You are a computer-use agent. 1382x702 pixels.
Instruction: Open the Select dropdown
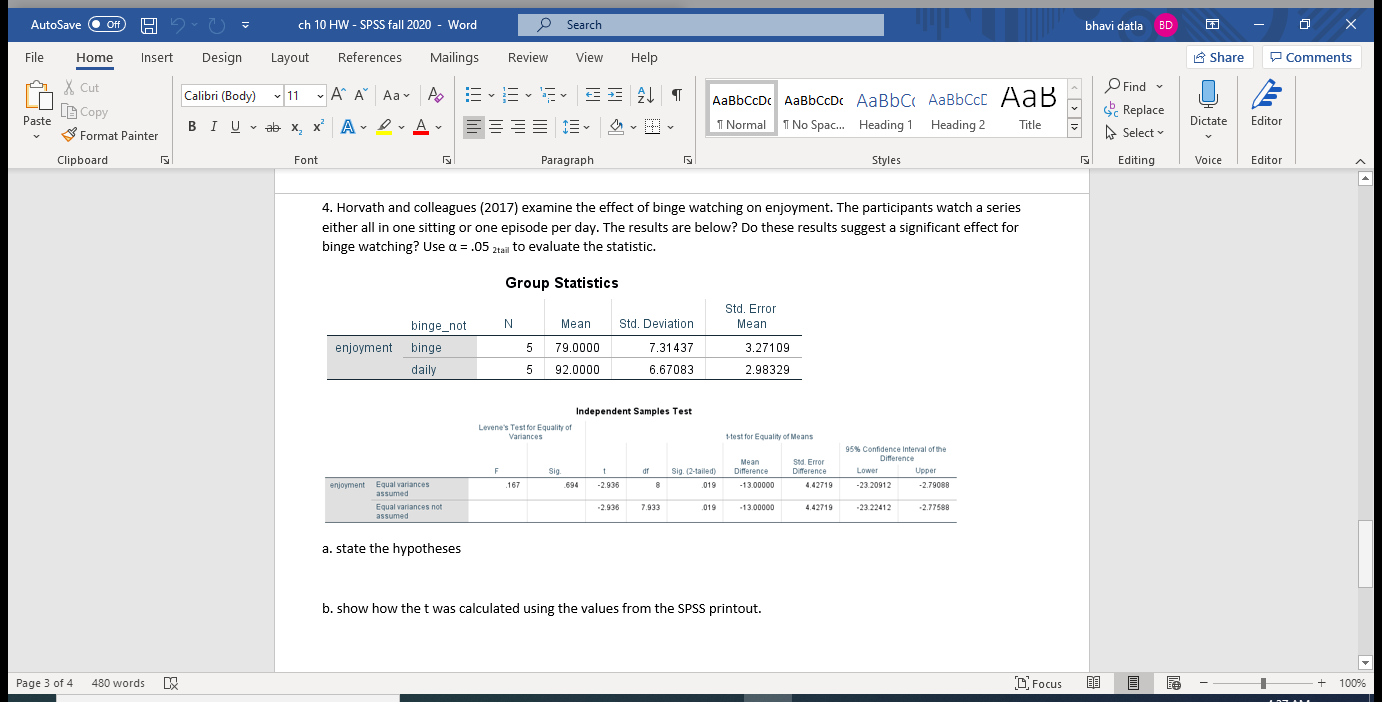1136,133
